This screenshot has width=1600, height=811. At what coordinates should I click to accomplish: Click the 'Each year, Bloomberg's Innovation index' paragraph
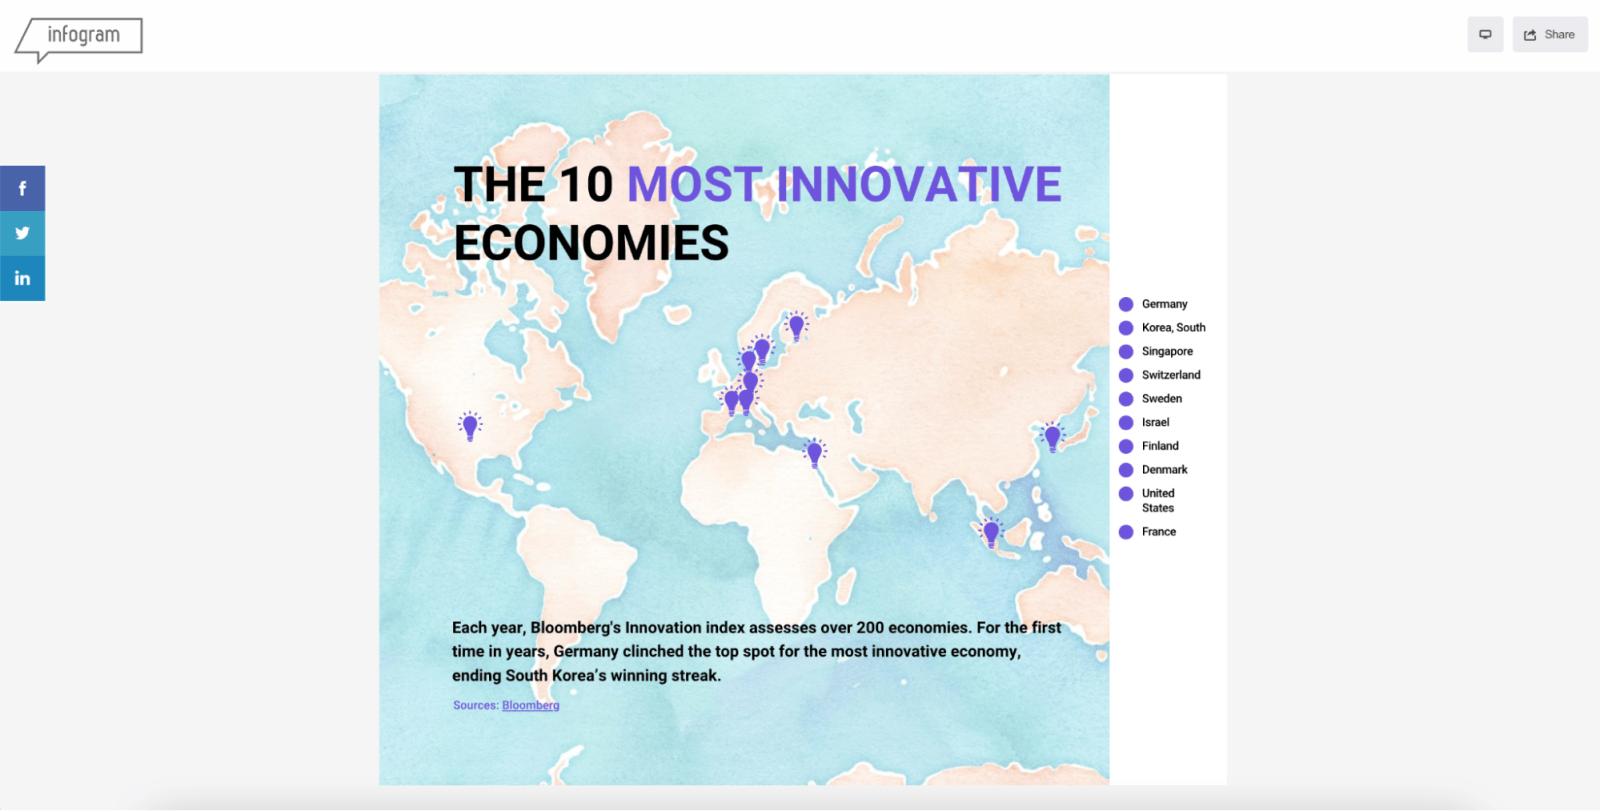click(x=756, y=652)
